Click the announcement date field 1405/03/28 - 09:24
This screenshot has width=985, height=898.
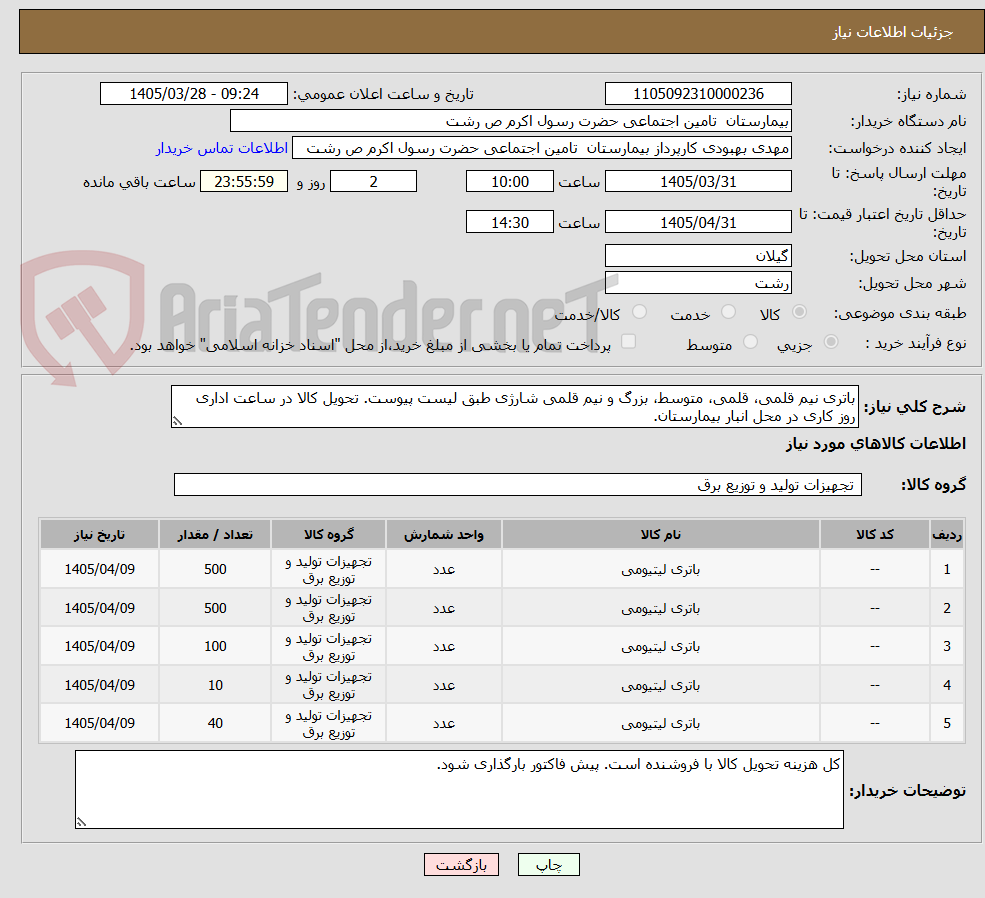click(193, 94)
